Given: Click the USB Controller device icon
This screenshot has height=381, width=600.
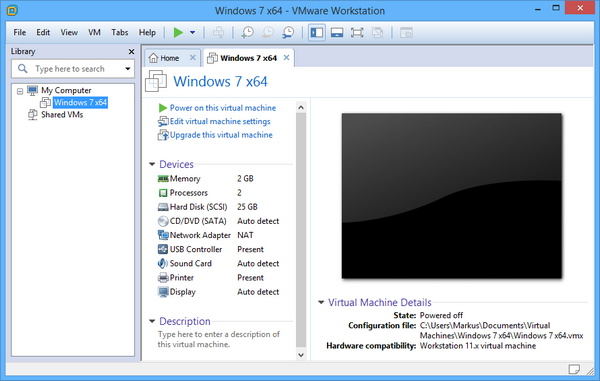Looking at the screenshot, I should (x=163, y=249).
